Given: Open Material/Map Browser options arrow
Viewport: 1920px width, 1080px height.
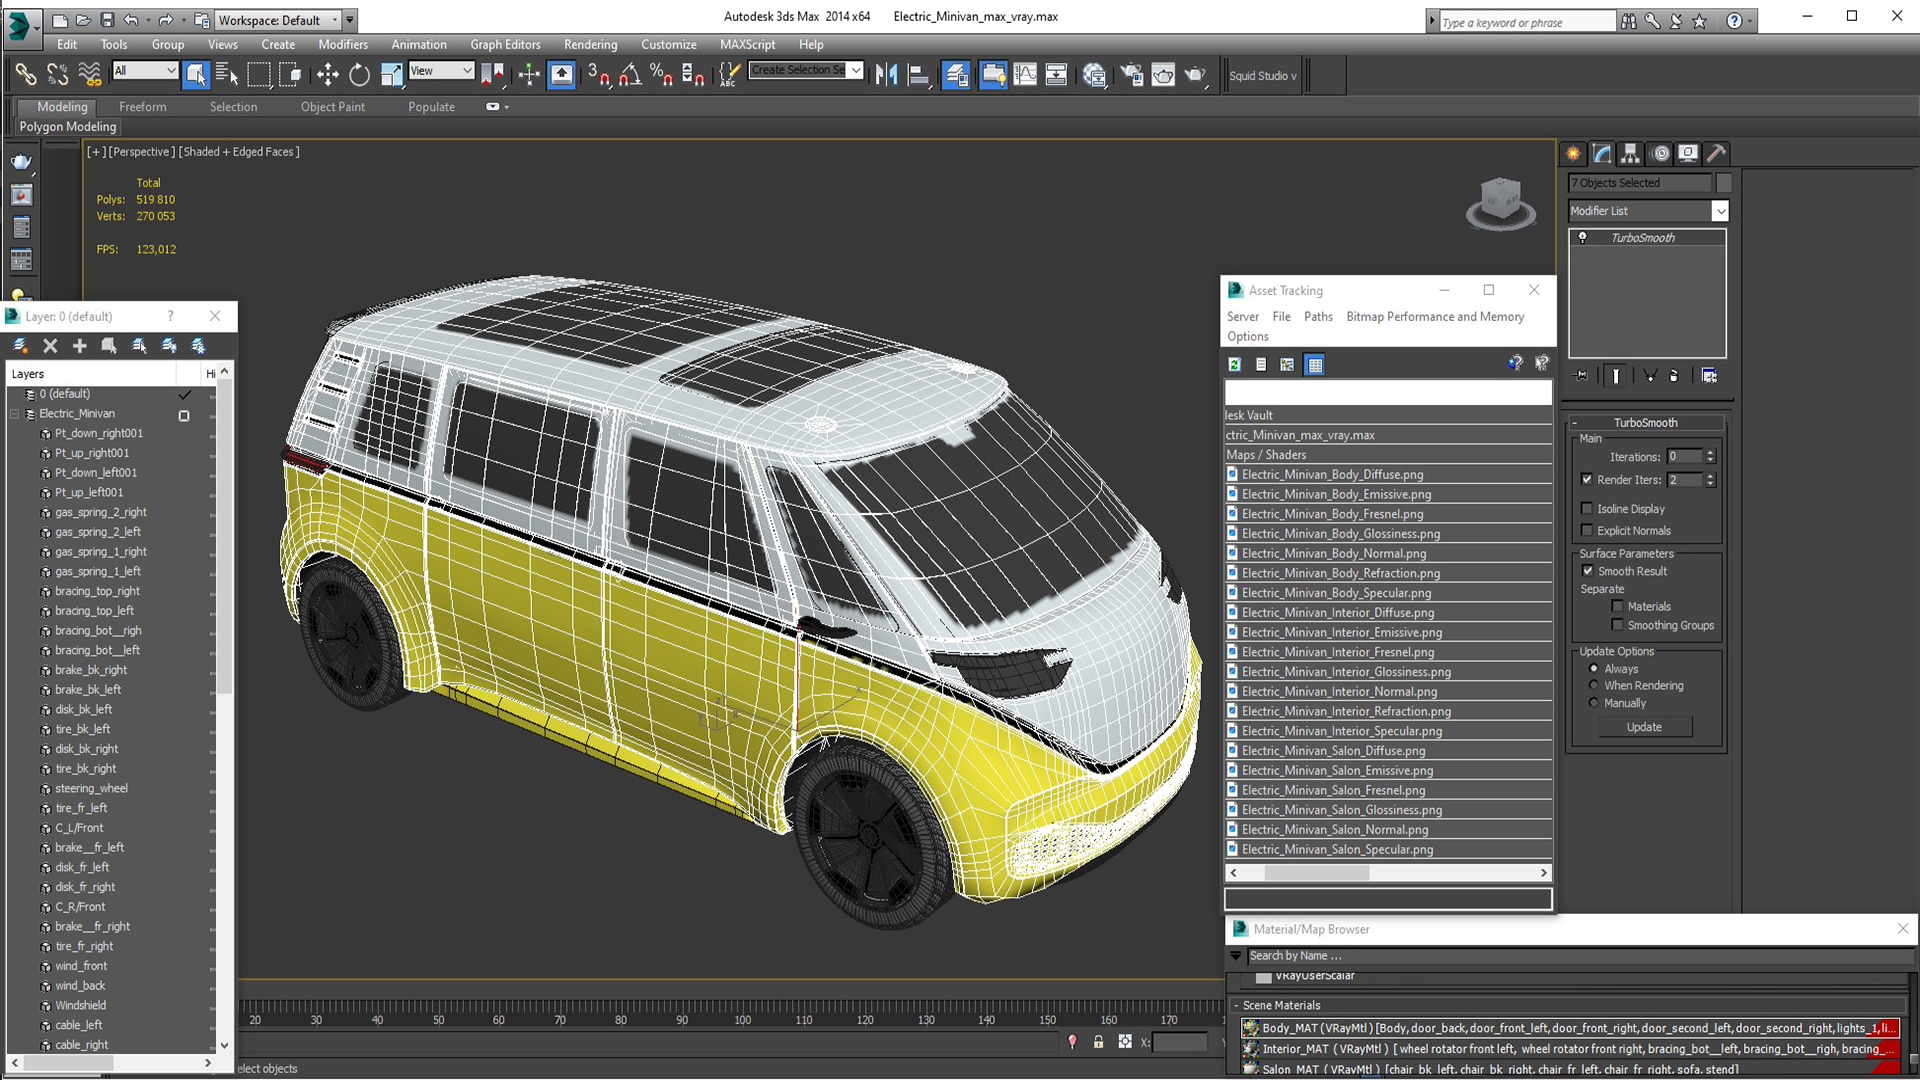Looking at the screenshot, I should click(x=1236, y=956).
